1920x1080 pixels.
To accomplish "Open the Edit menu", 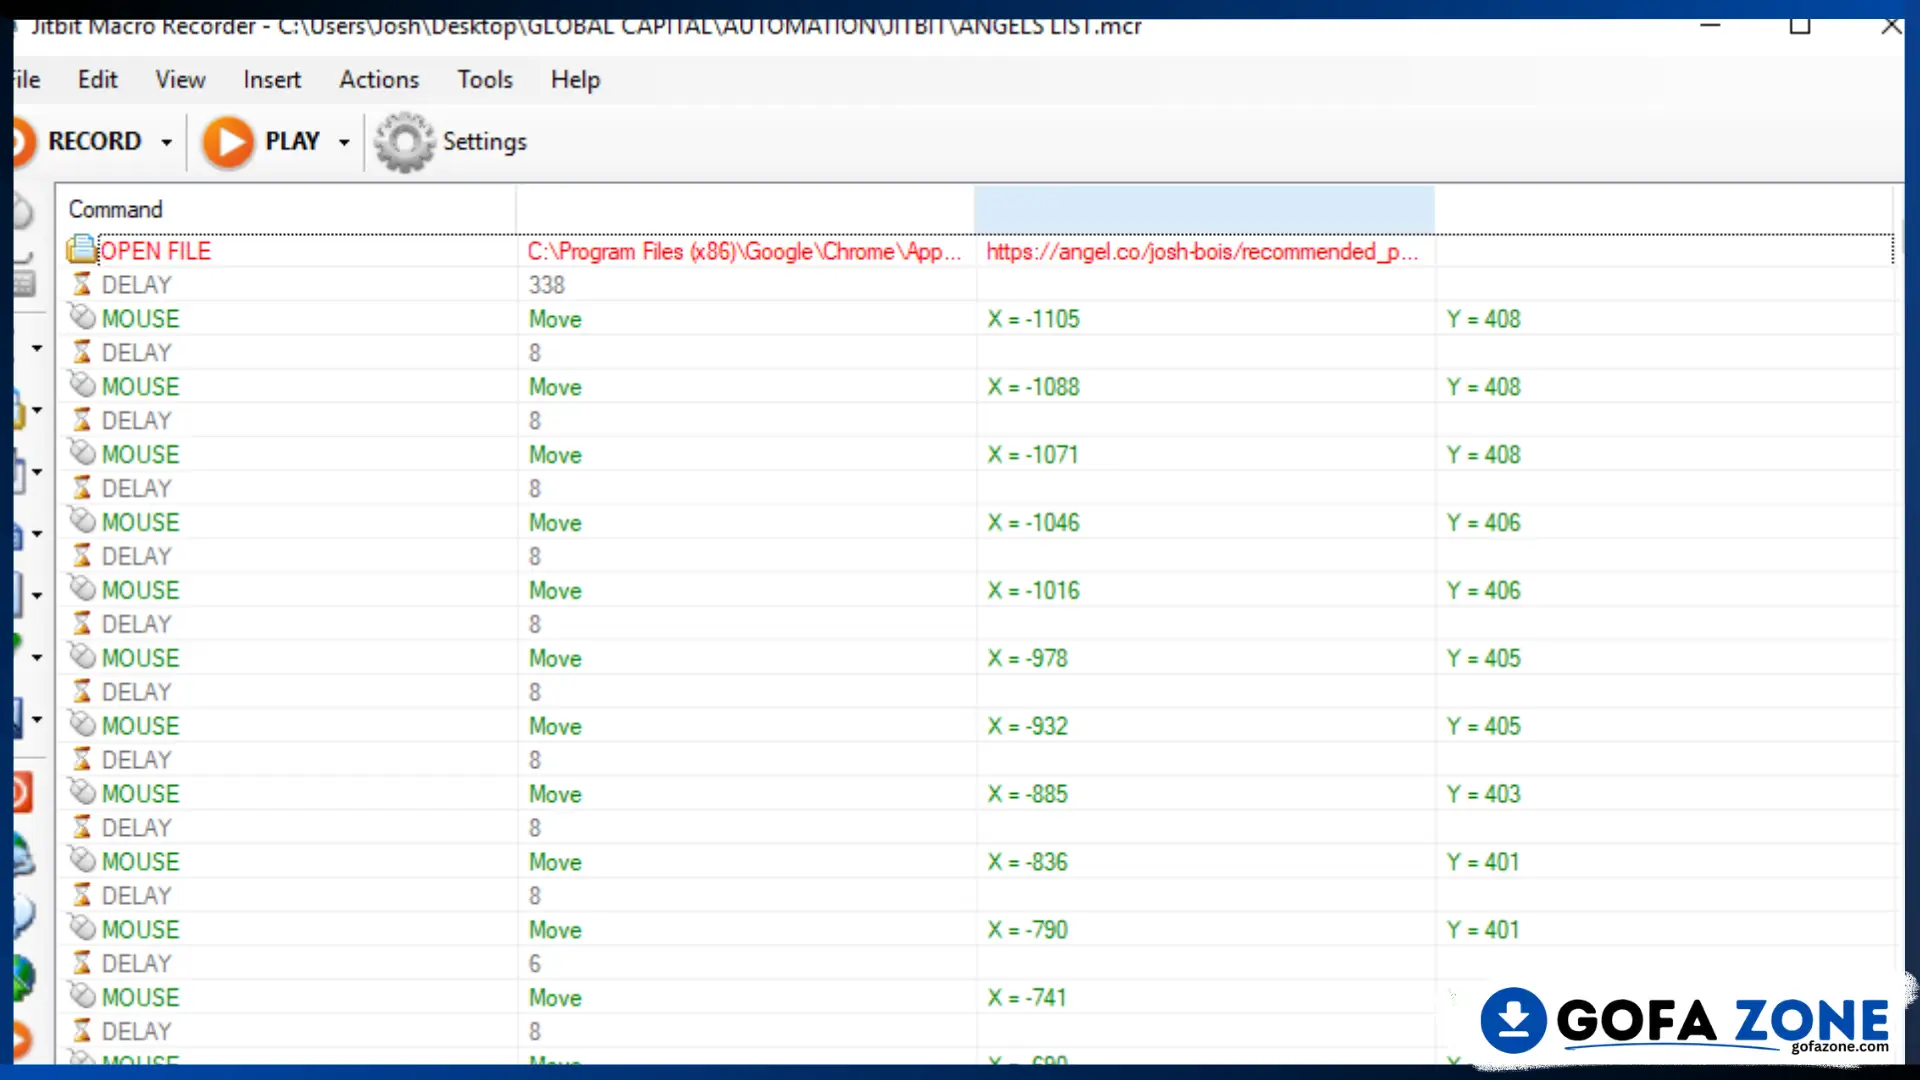I will coord(97,80).
